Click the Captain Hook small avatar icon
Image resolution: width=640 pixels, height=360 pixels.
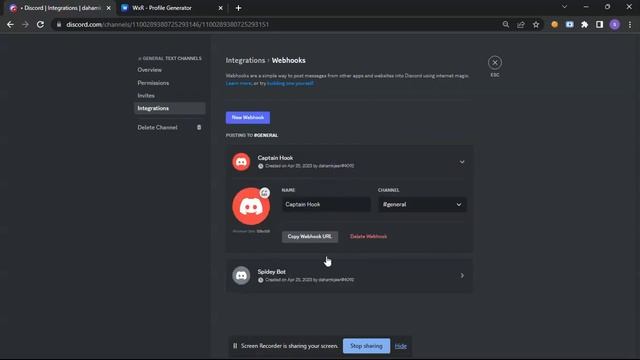(241, 162)
